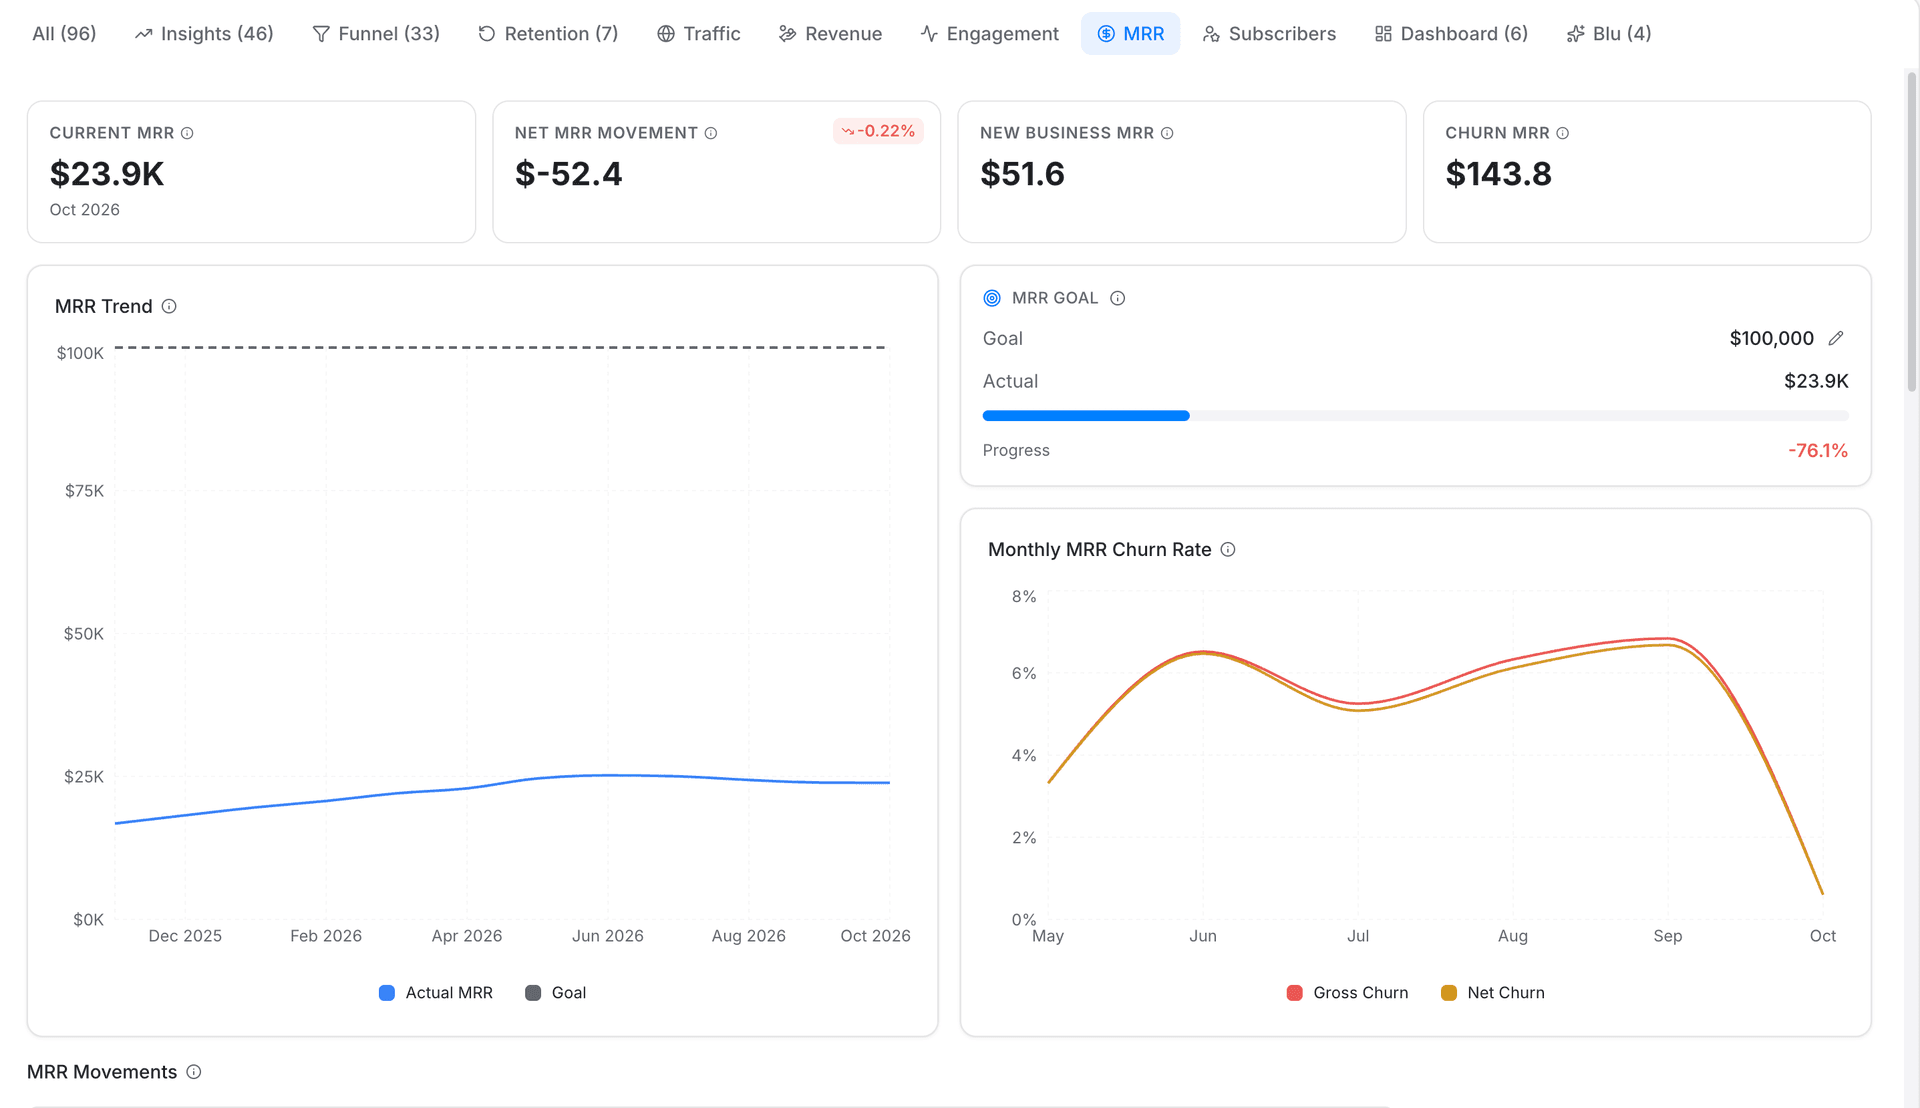
Task: Click the Retention circular arrow icon
Action: click(487, 34)
